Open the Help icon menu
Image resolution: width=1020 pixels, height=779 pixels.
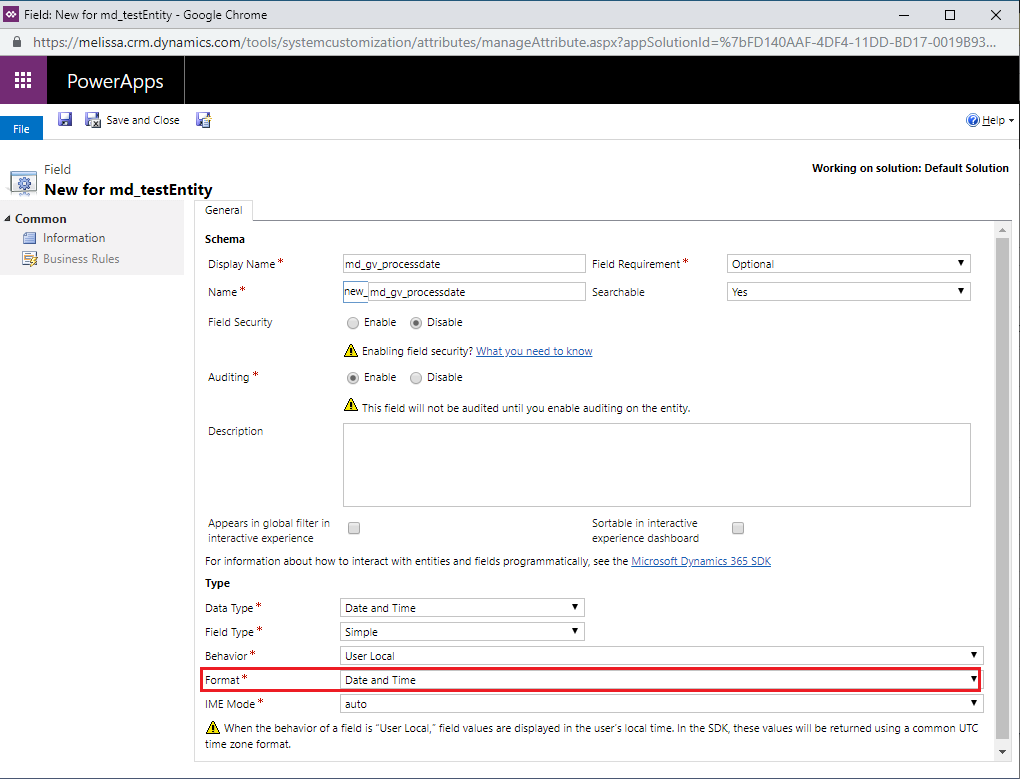(x=973, y=120)
